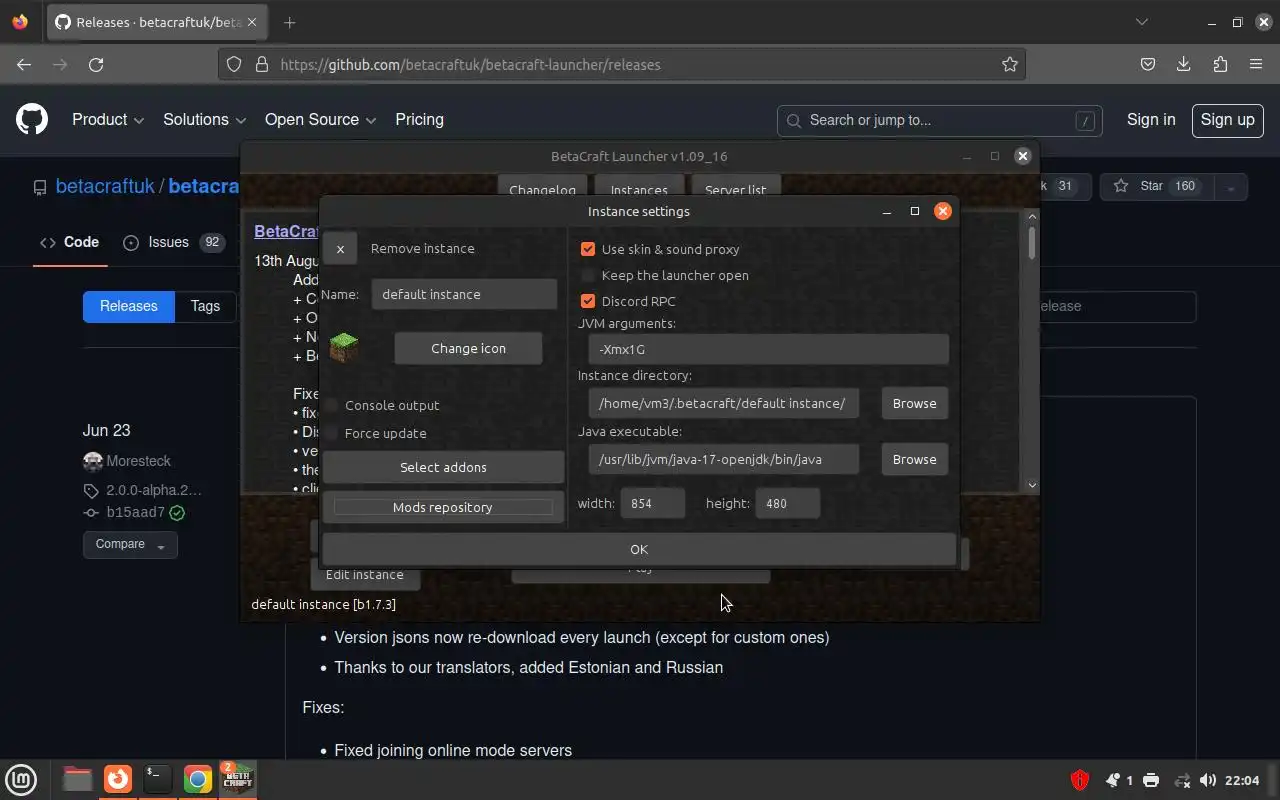Browse for the Instance directory
Screen dimensions: 1280x800
click(914, 403)
